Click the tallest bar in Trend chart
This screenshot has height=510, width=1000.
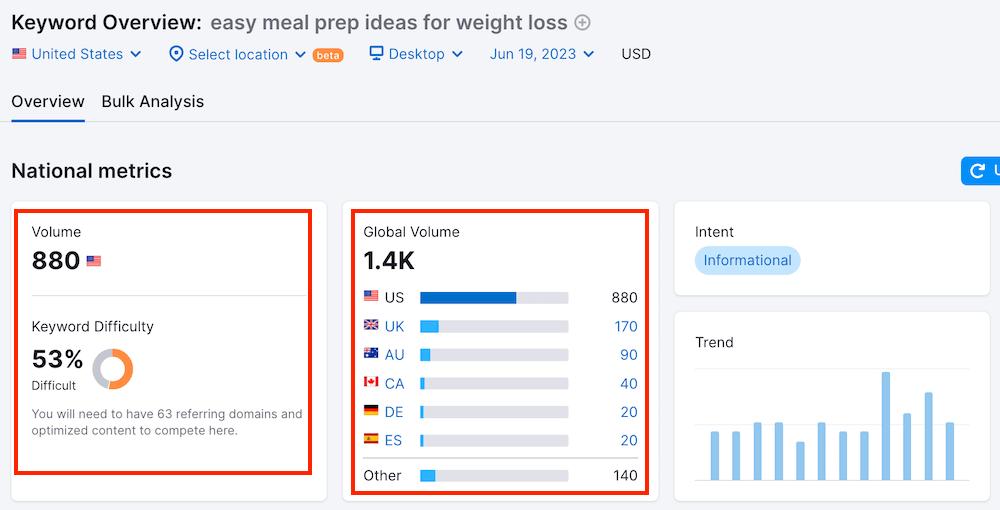[886, 426]
